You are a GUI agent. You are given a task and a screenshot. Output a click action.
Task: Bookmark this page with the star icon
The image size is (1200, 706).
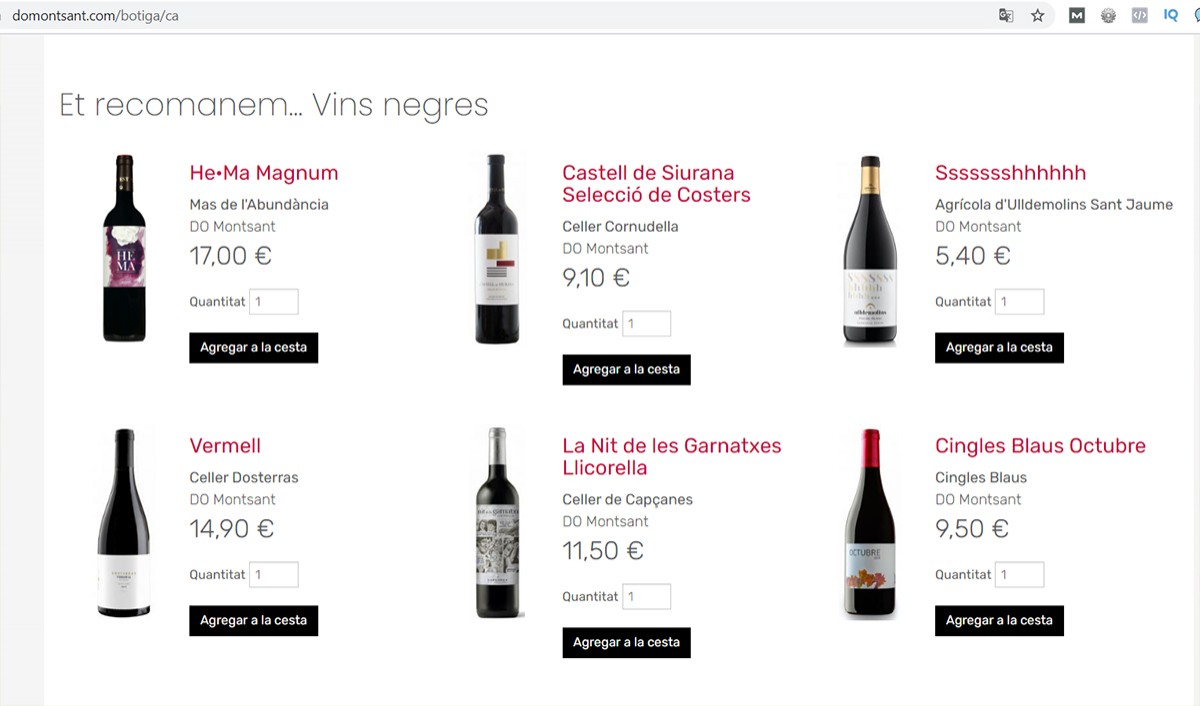(x=1037, y=15)
